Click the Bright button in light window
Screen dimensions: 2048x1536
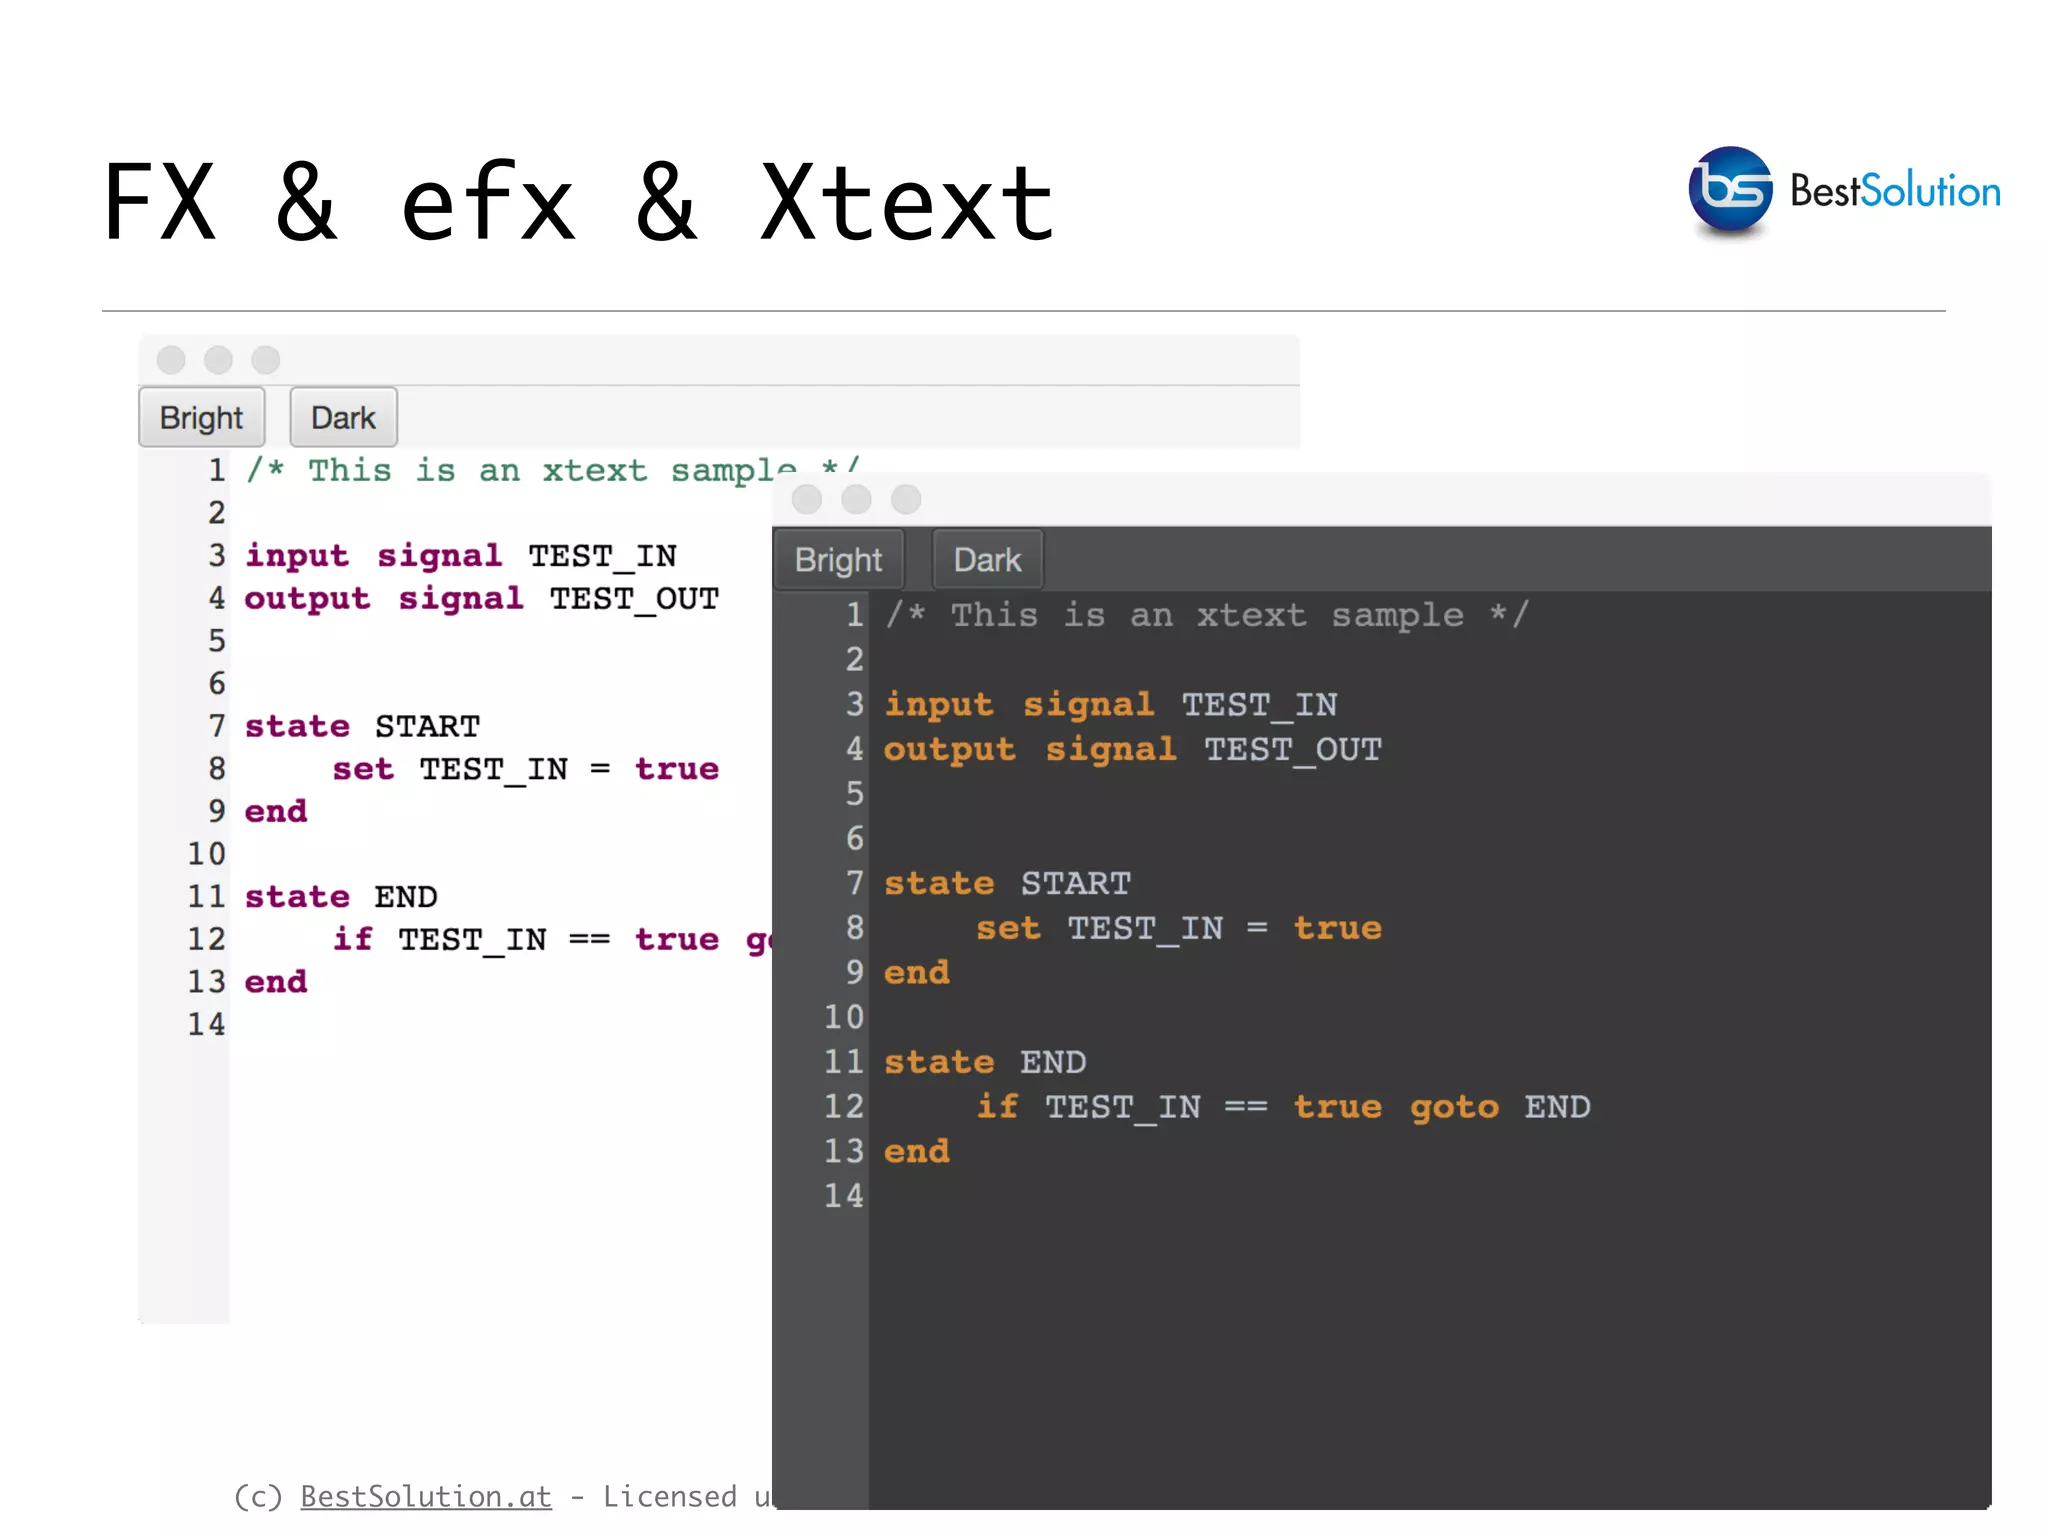[201, 417]
